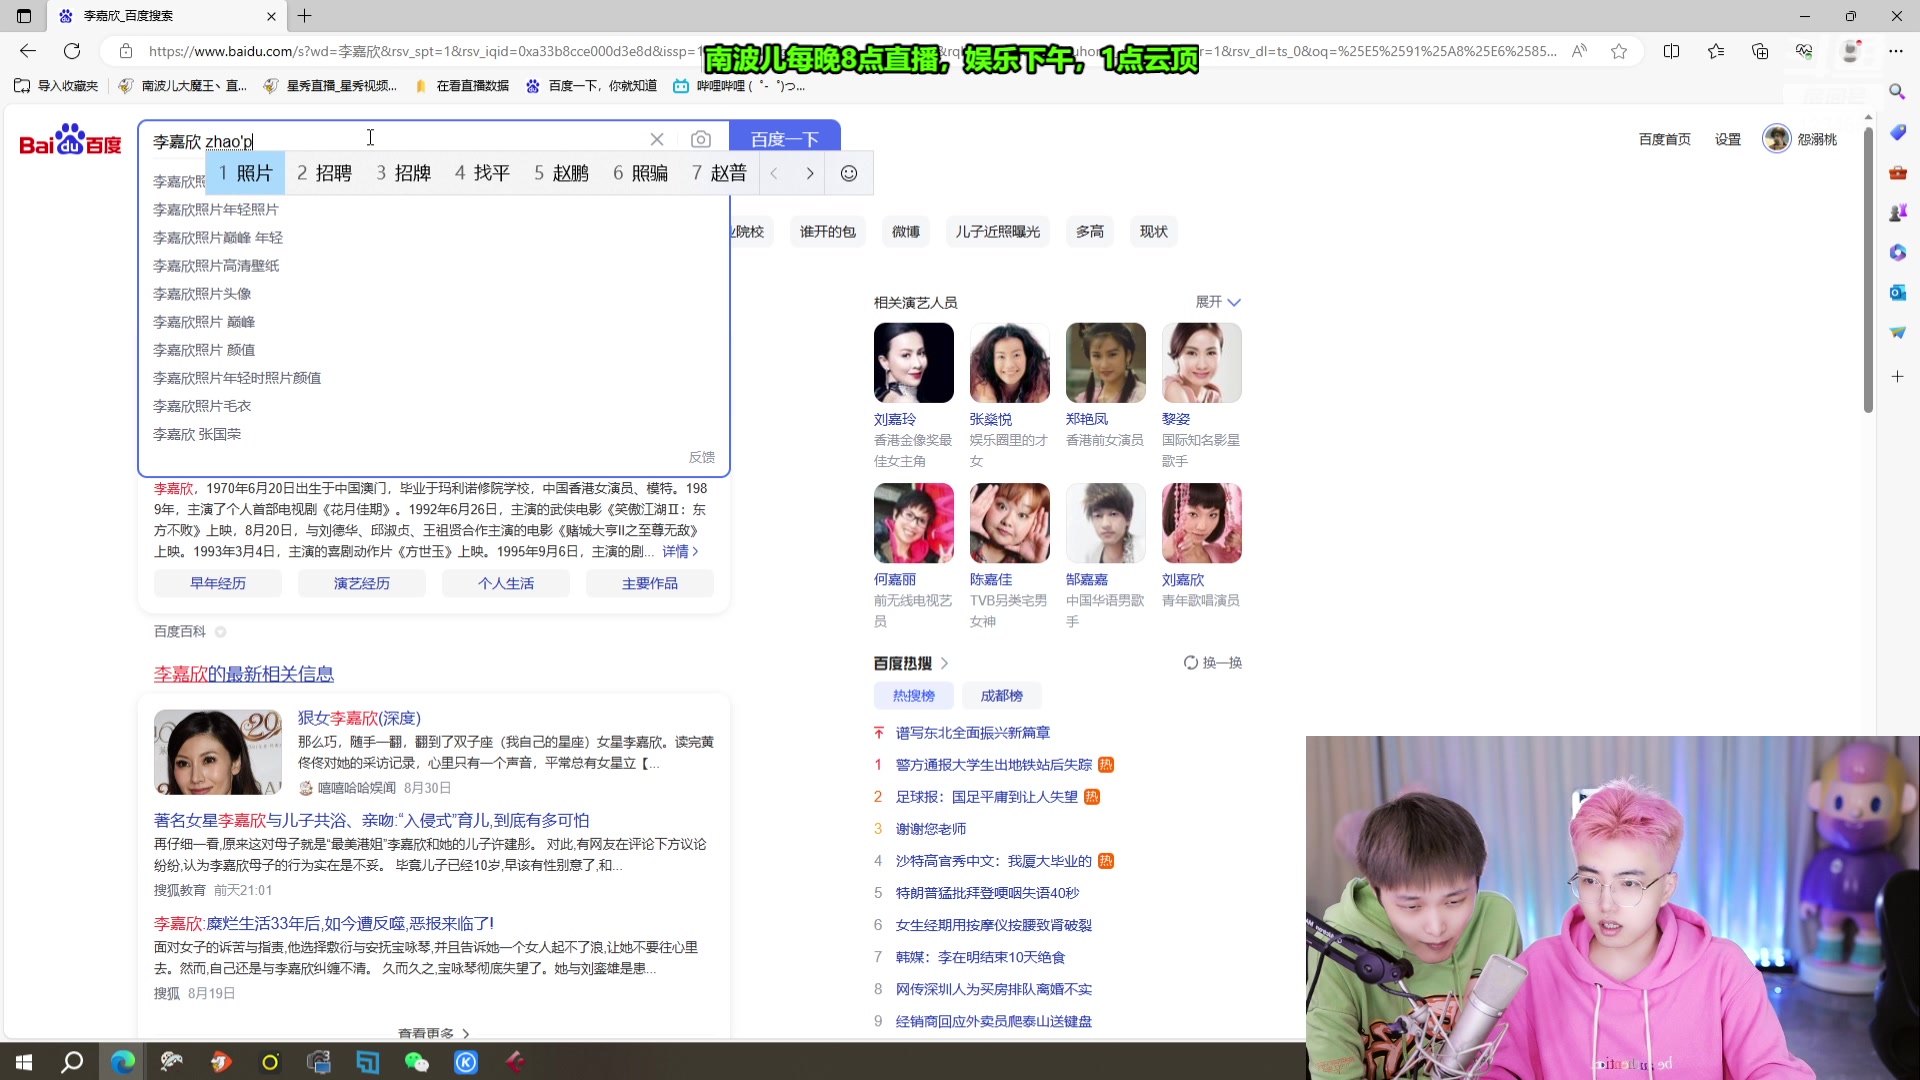Open 主要作品 section button
Viewport: 1920px width, 1080px height.
650,583
